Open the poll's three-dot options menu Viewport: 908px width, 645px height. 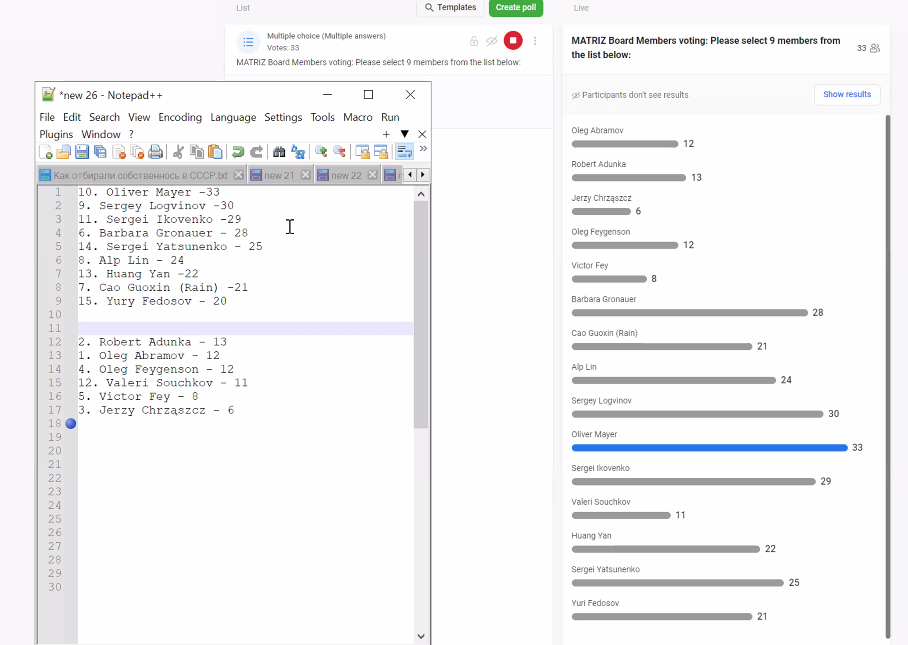click(535, 41)
